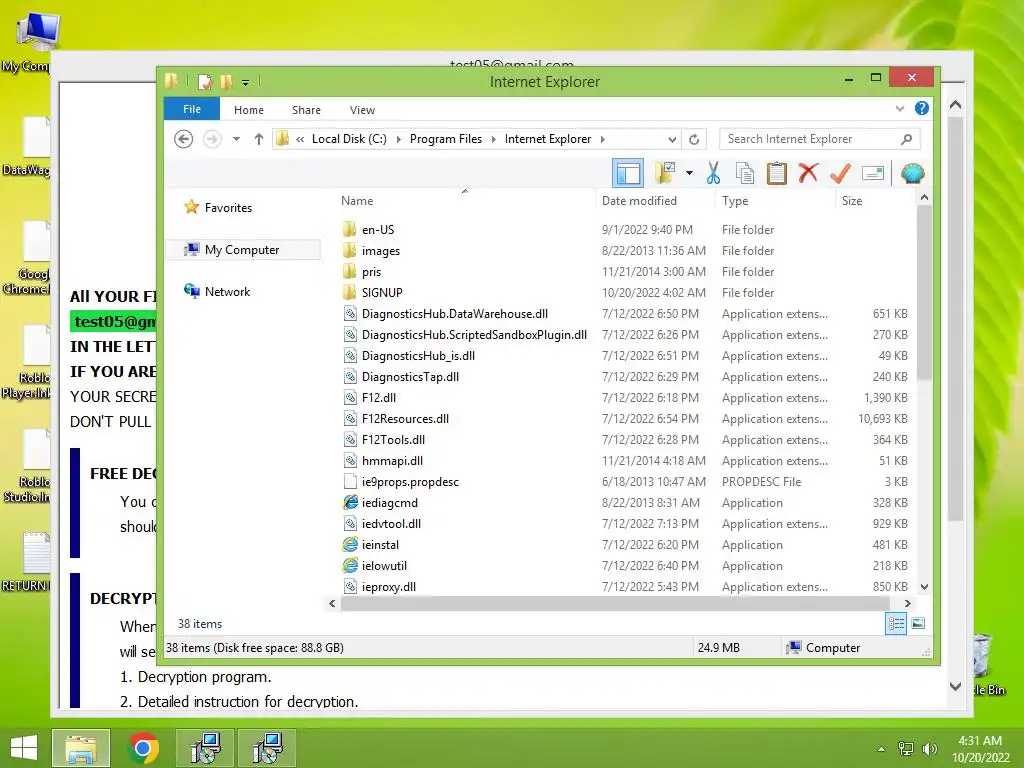Click the volume icon in system tray
This screenshot has height=768, width=1024.
pyautogui.click(x=929, y=749)
